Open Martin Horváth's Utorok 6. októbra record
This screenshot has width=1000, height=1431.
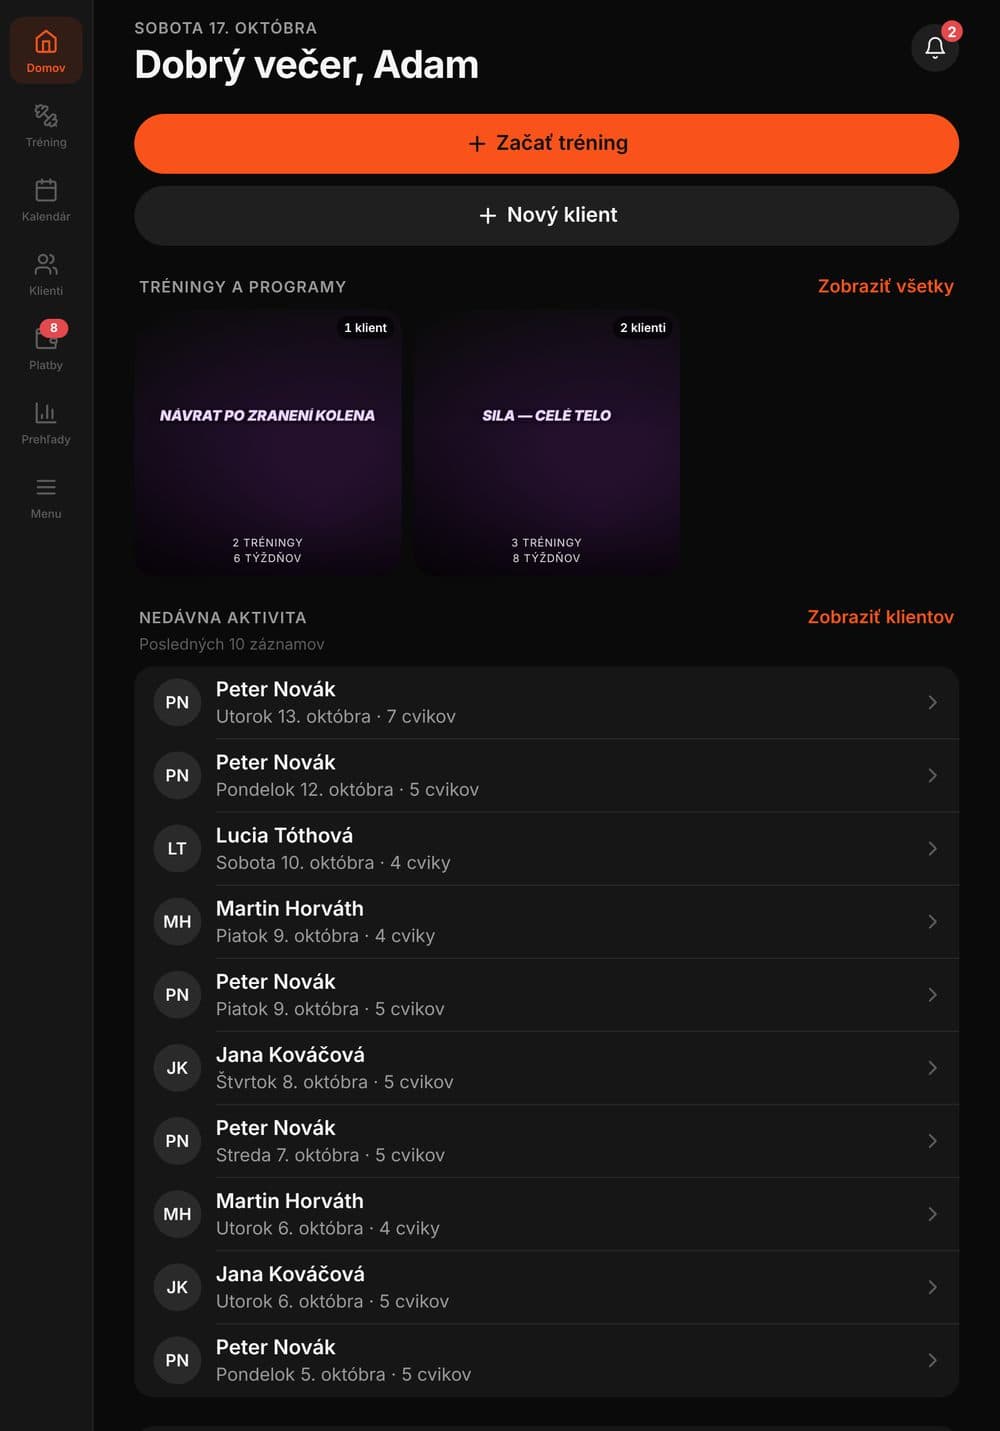tap(547, 1214)
